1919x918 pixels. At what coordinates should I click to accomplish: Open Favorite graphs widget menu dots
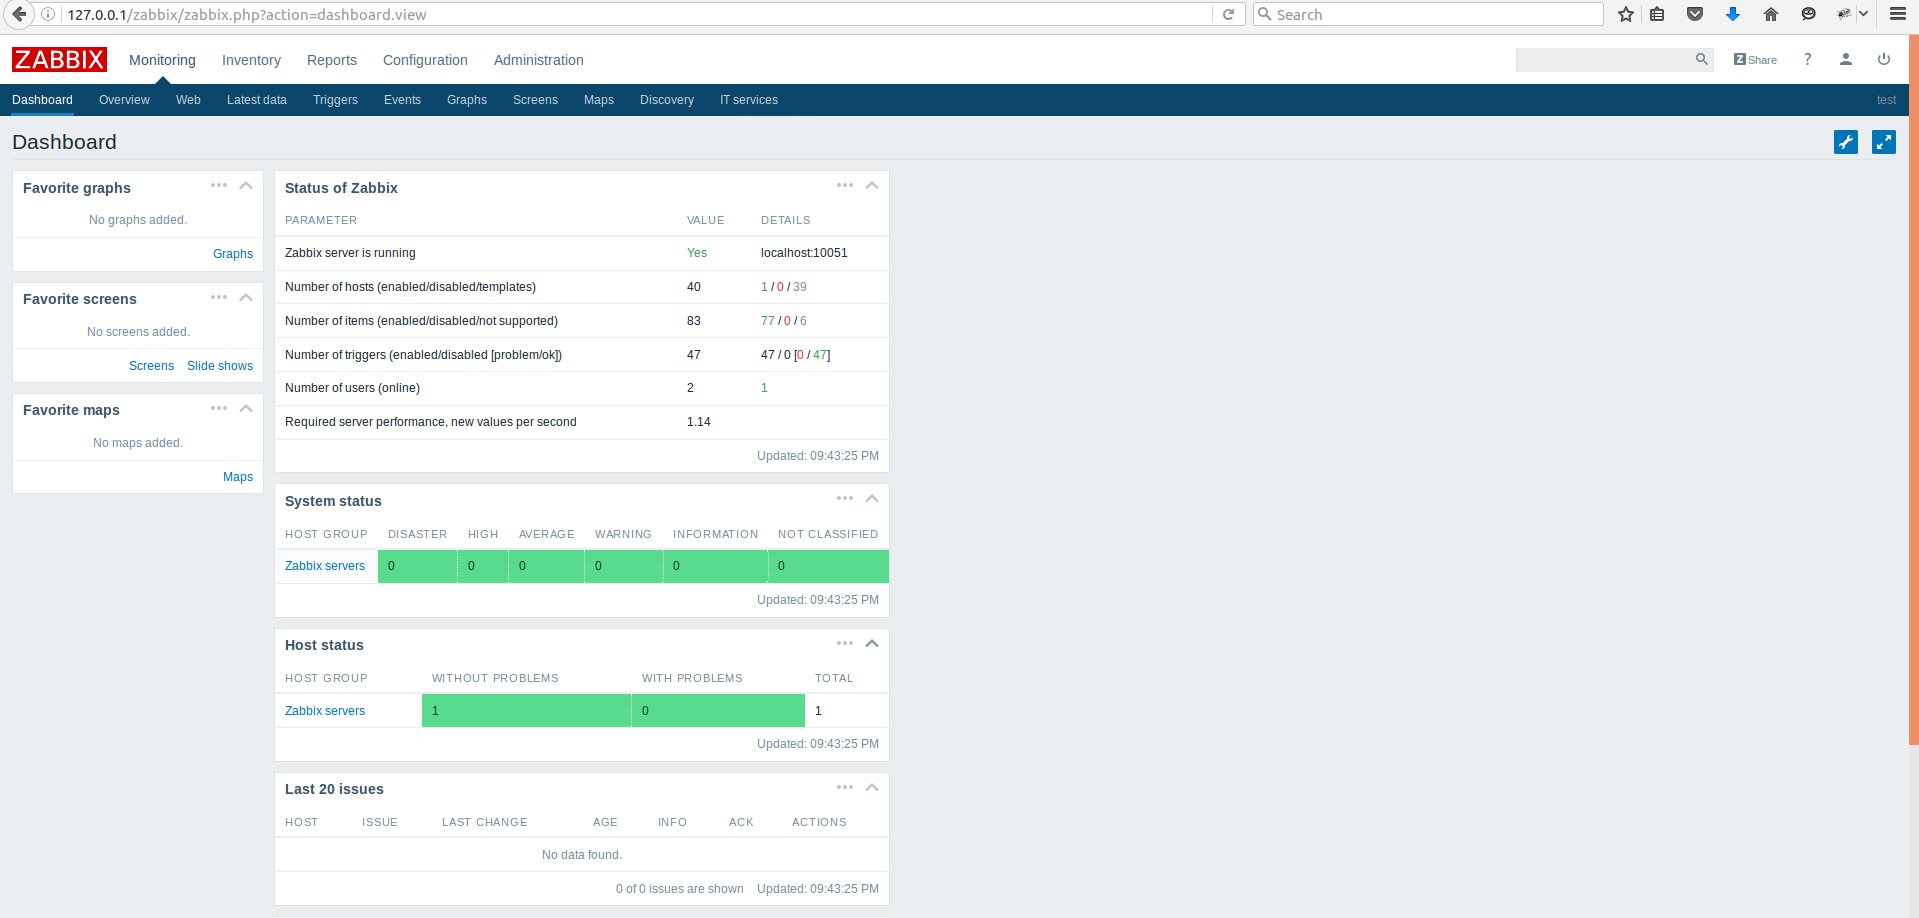pyautogui.click(x=219, y=185)
